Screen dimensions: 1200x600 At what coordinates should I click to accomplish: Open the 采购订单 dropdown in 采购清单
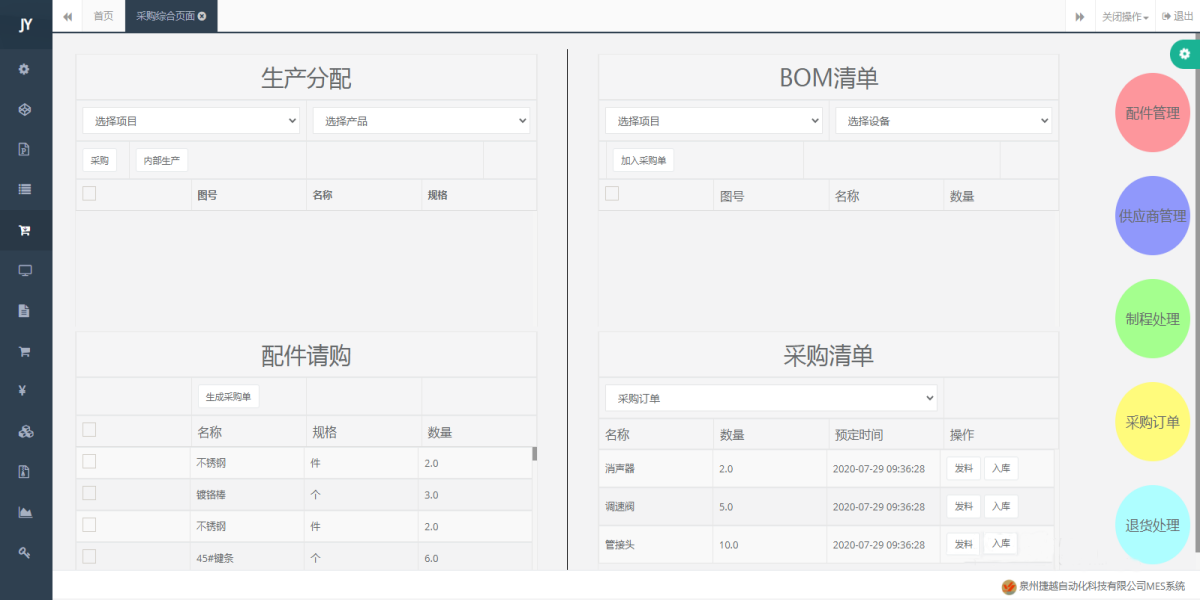pyautogui.click(x=771, y=398)
